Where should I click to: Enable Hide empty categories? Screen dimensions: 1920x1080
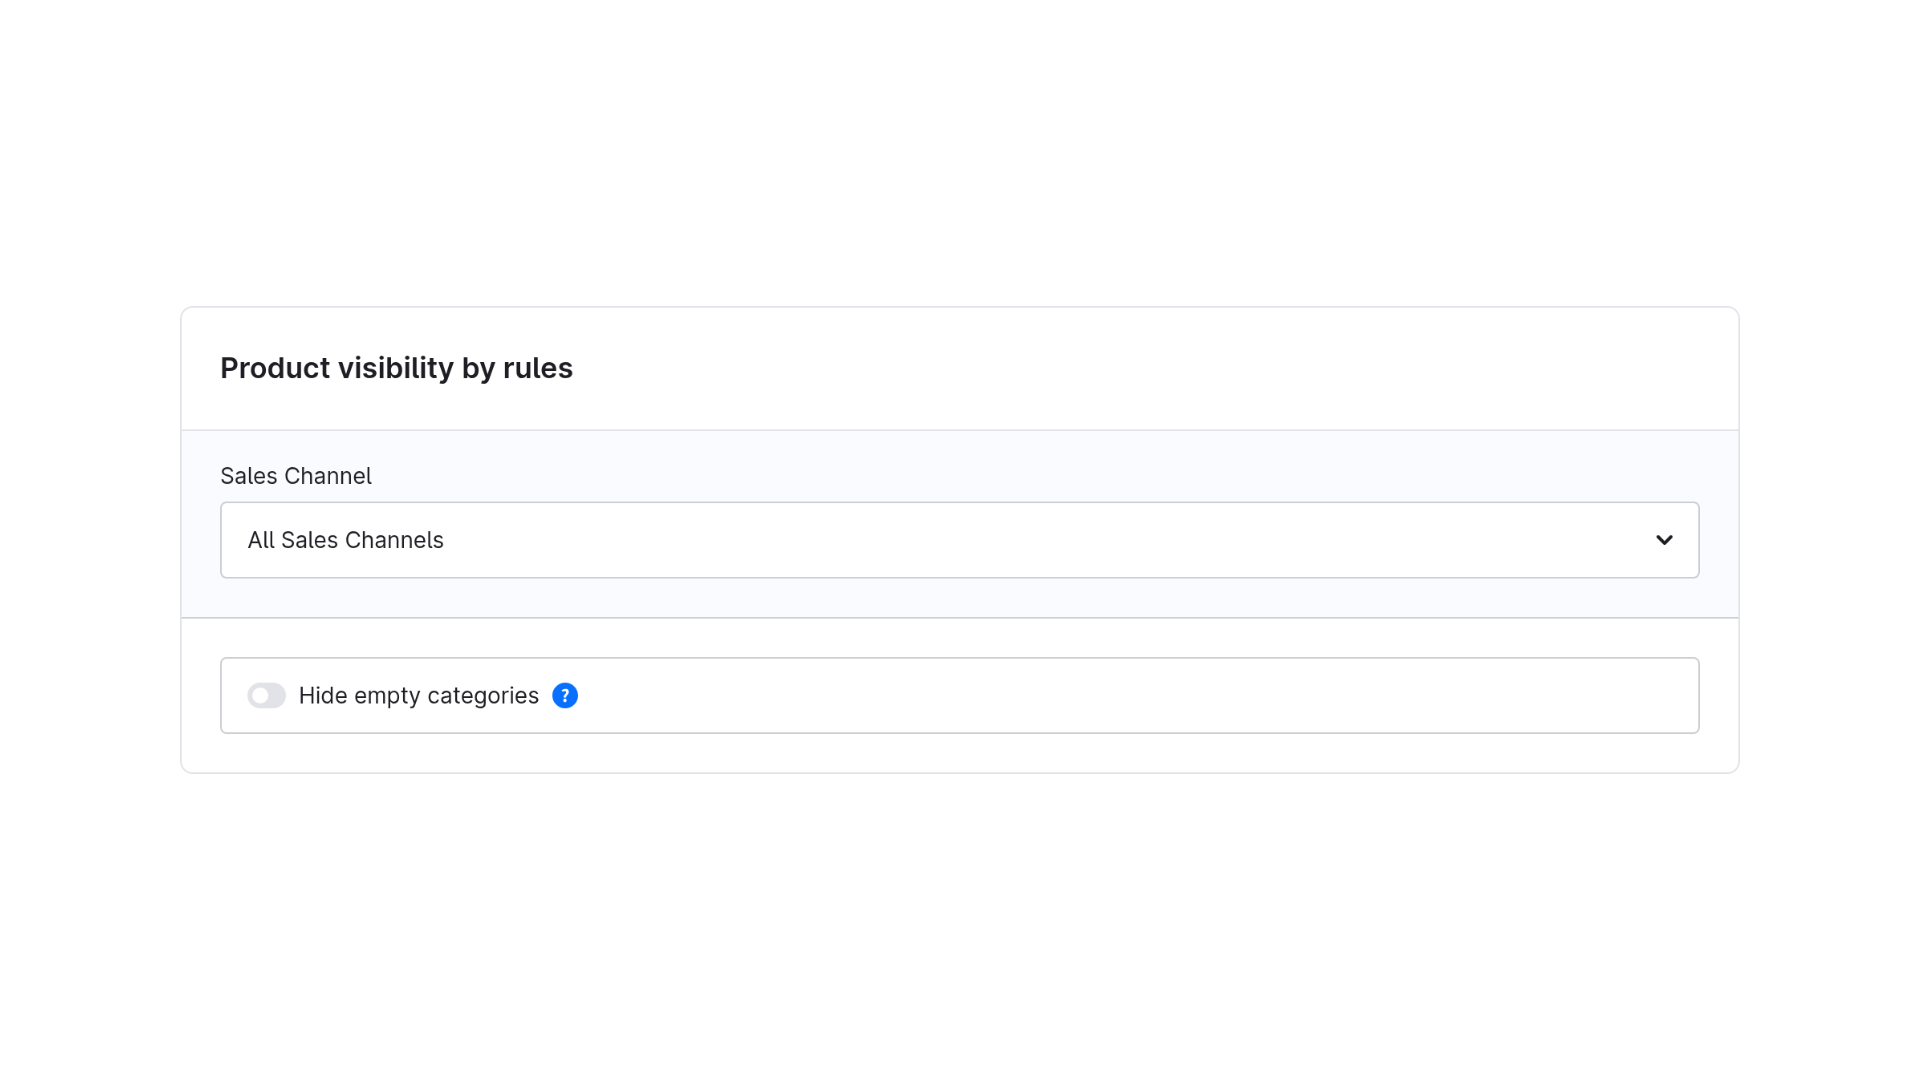pyautogui.click(x=267, y=695)
